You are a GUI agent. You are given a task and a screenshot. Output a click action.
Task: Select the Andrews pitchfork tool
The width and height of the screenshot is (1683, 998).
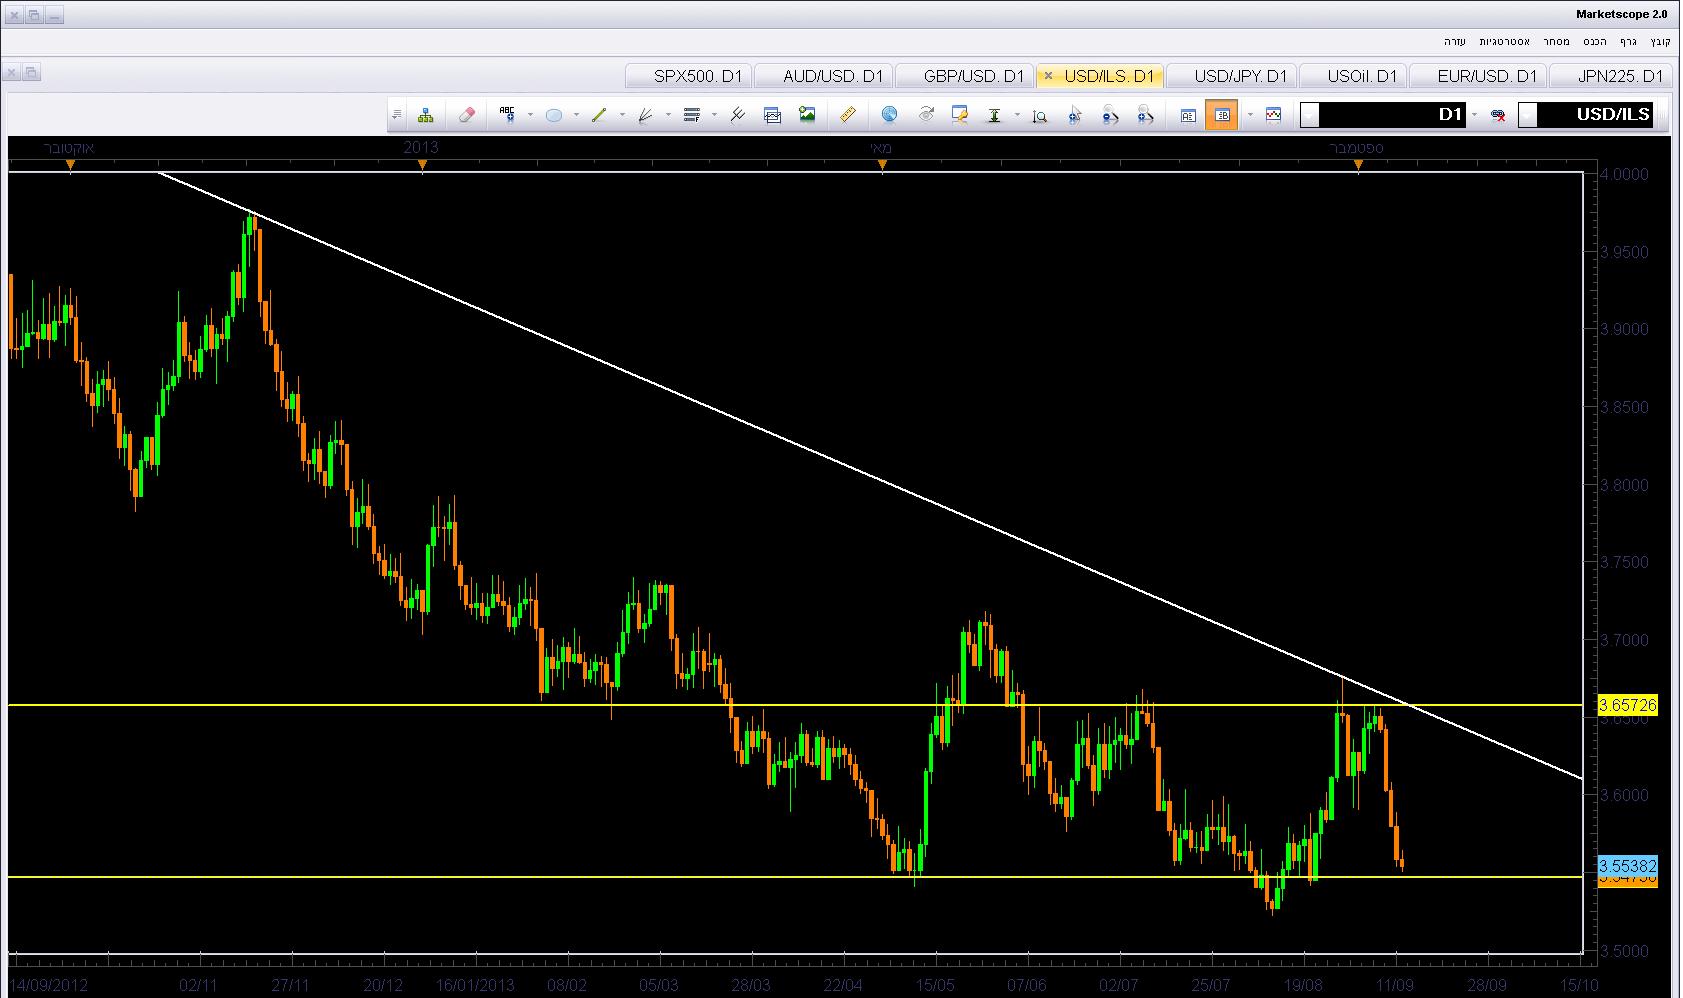tap(738, 115)
